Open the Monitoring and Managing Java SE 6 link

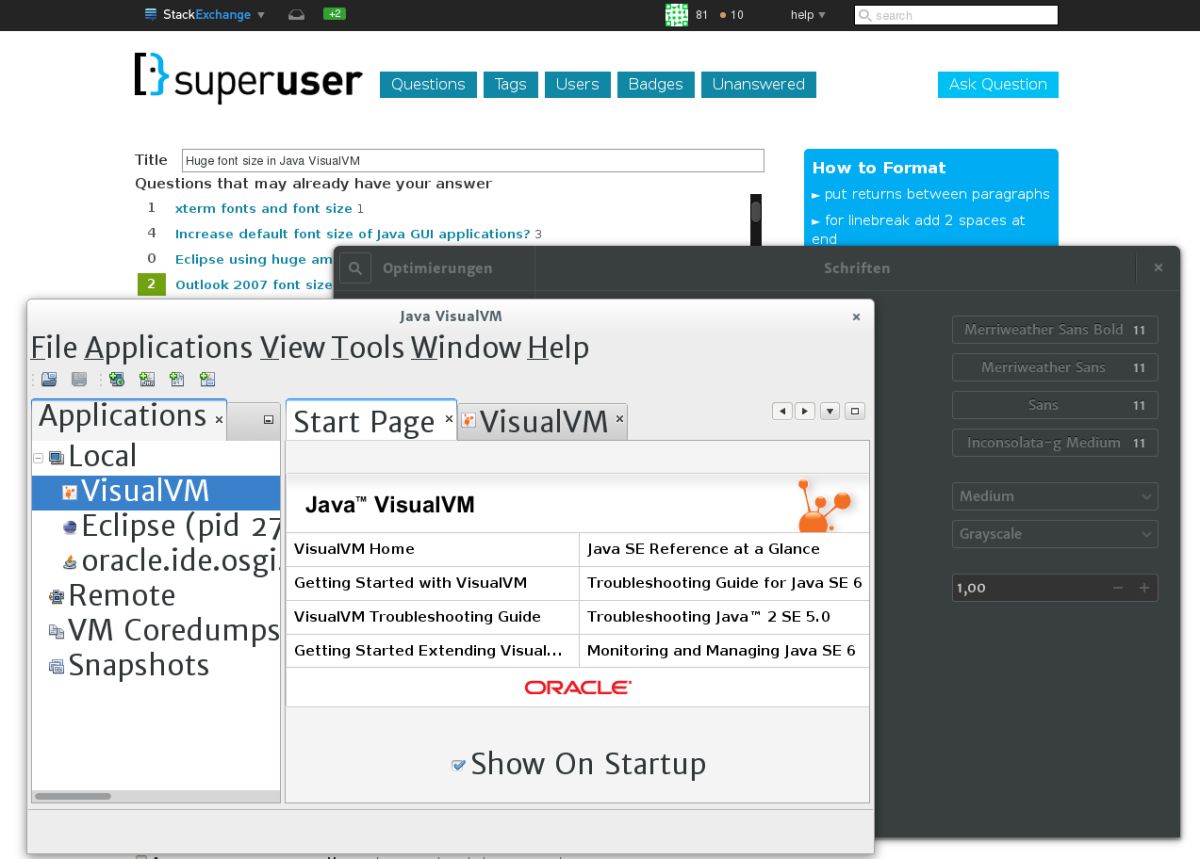click(721, 650)
